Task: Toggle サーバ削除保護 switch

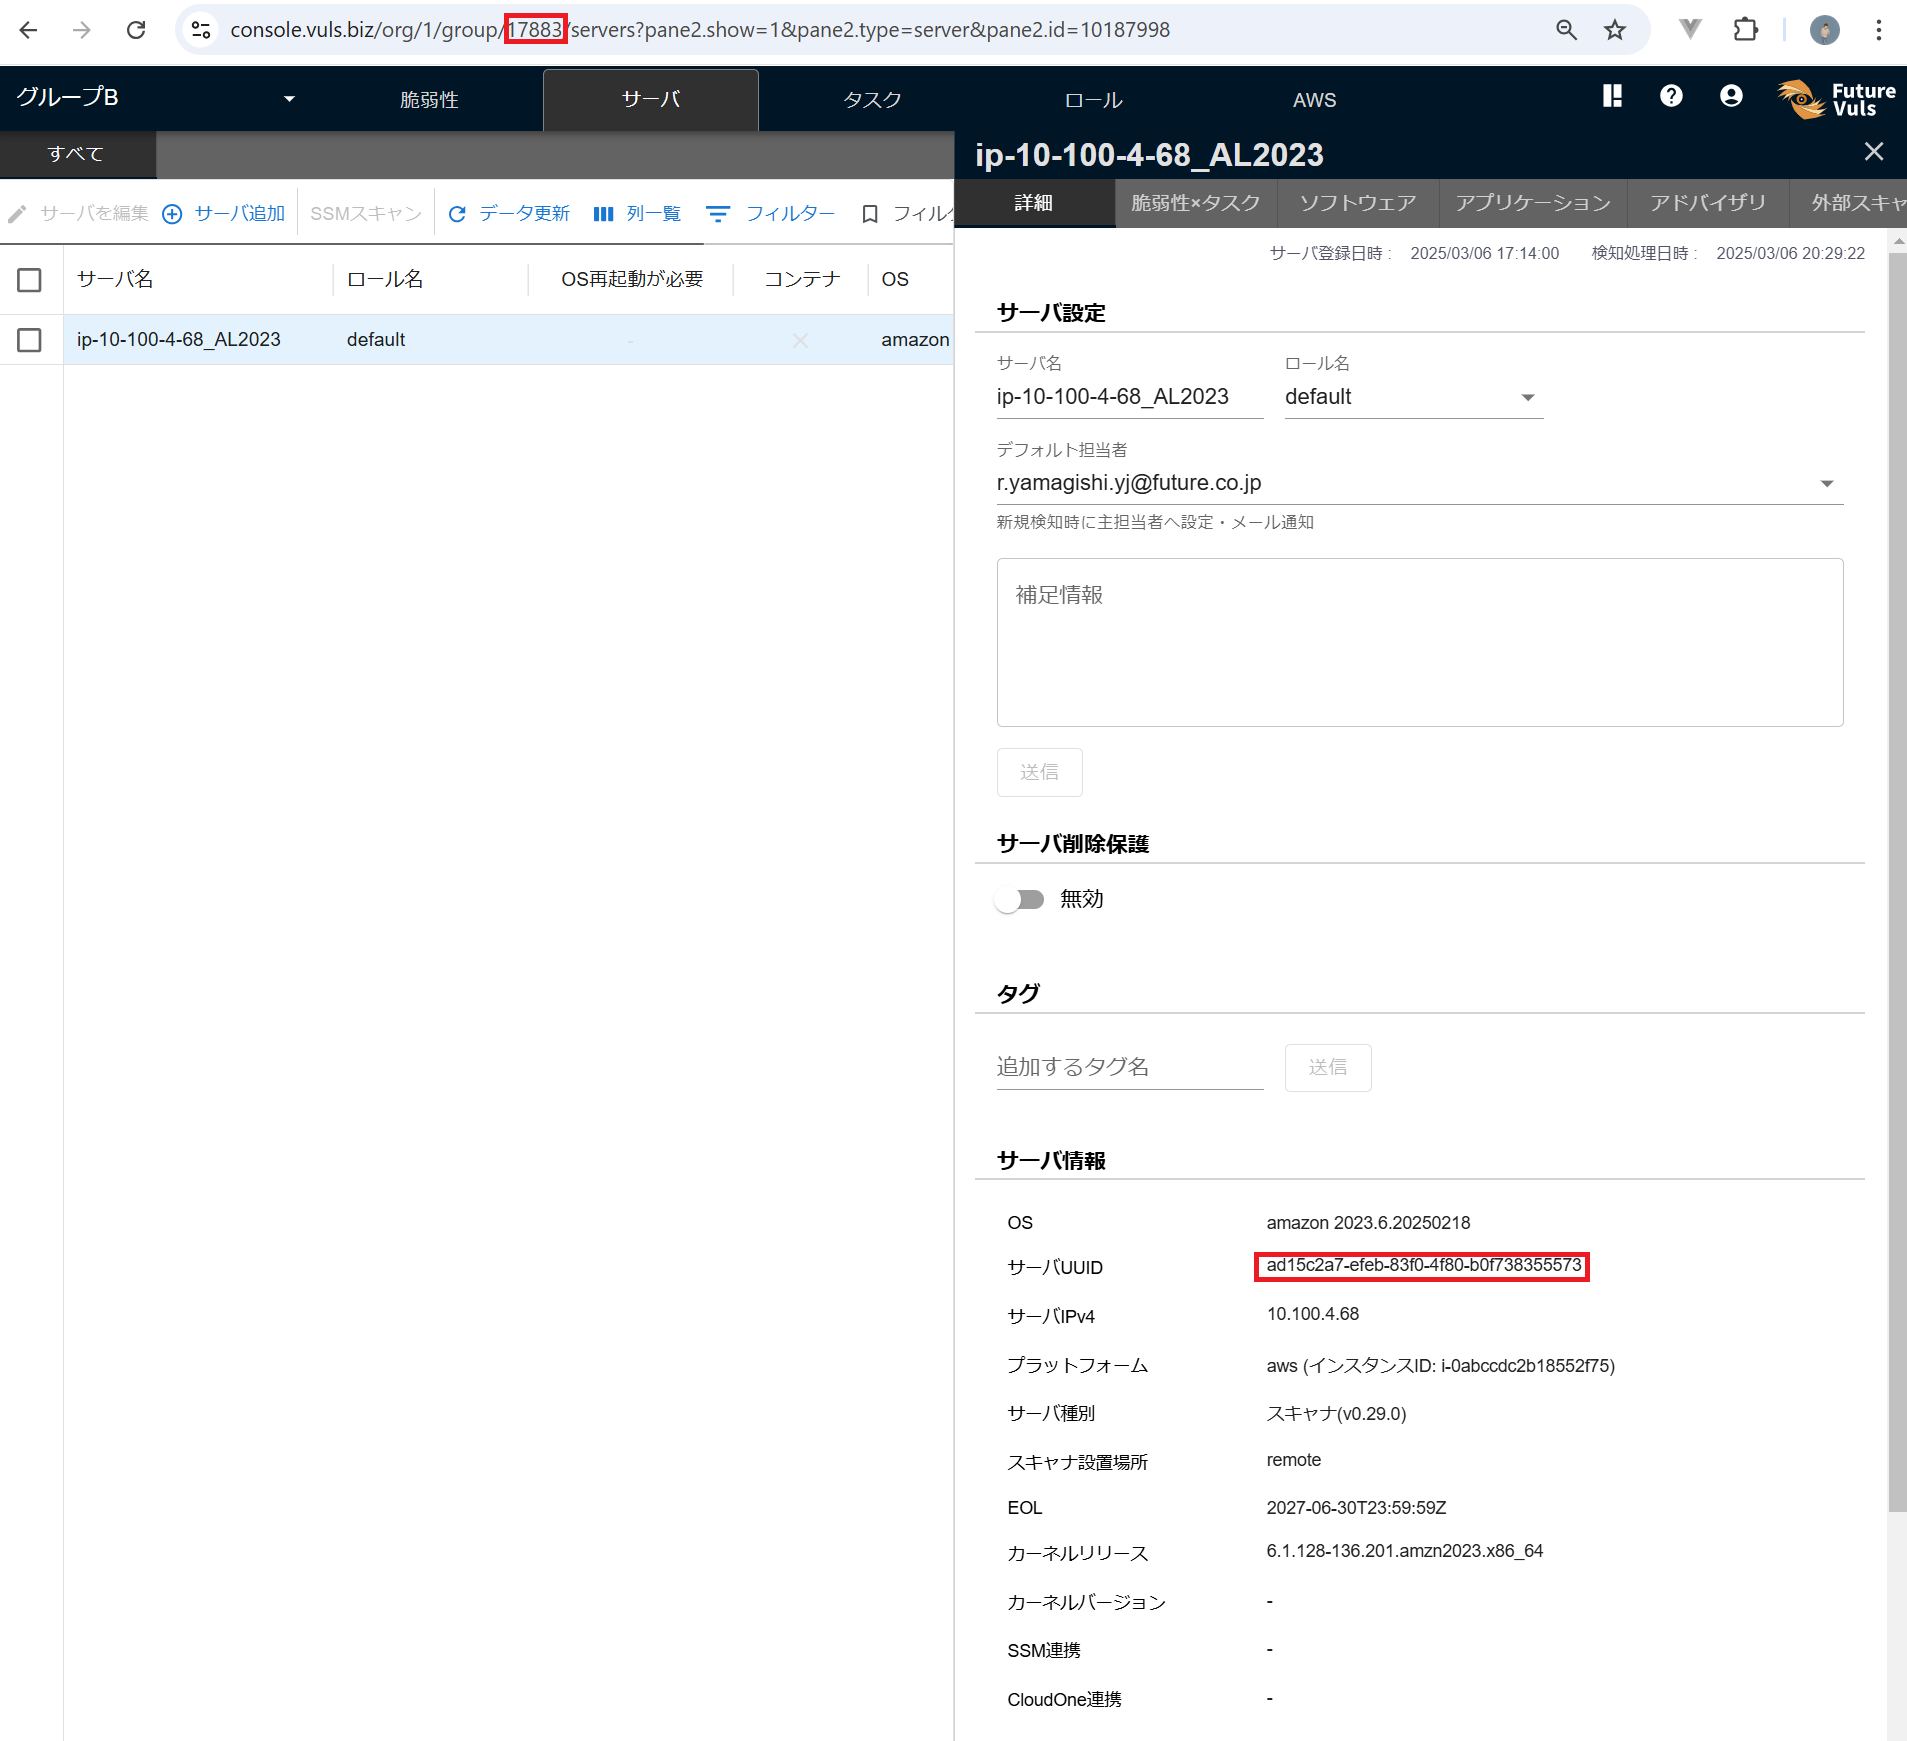Action: click(1020, 900)
